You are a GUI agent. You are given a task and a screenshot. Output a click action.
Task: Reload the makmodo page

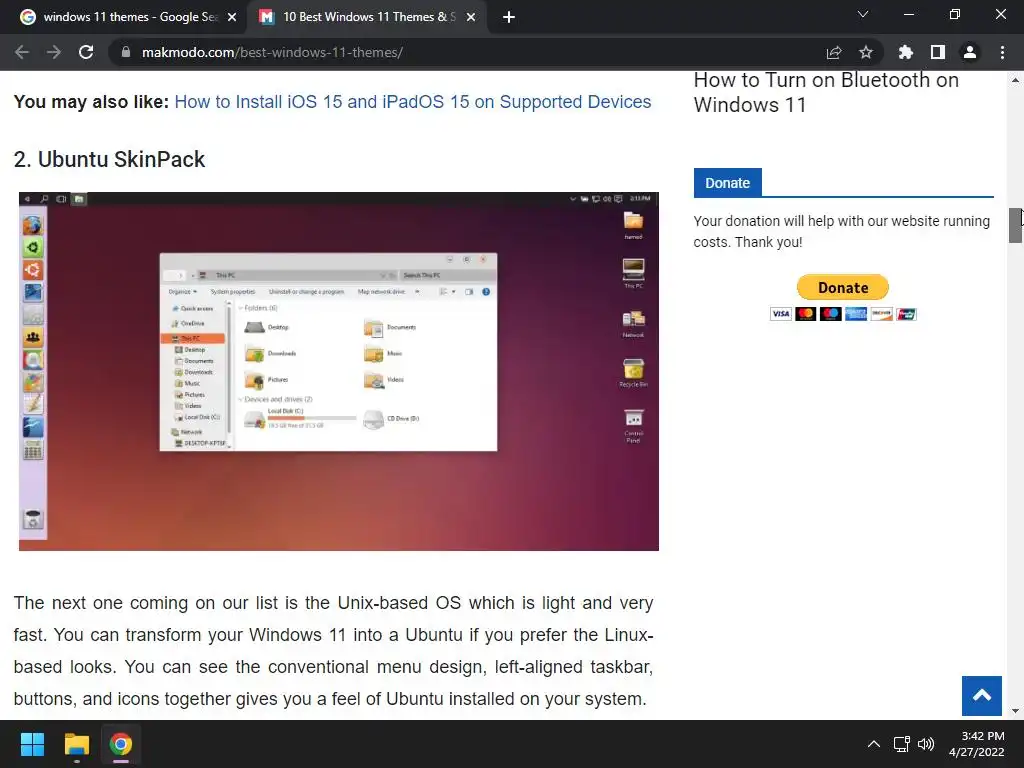click(x=86, y=52)
